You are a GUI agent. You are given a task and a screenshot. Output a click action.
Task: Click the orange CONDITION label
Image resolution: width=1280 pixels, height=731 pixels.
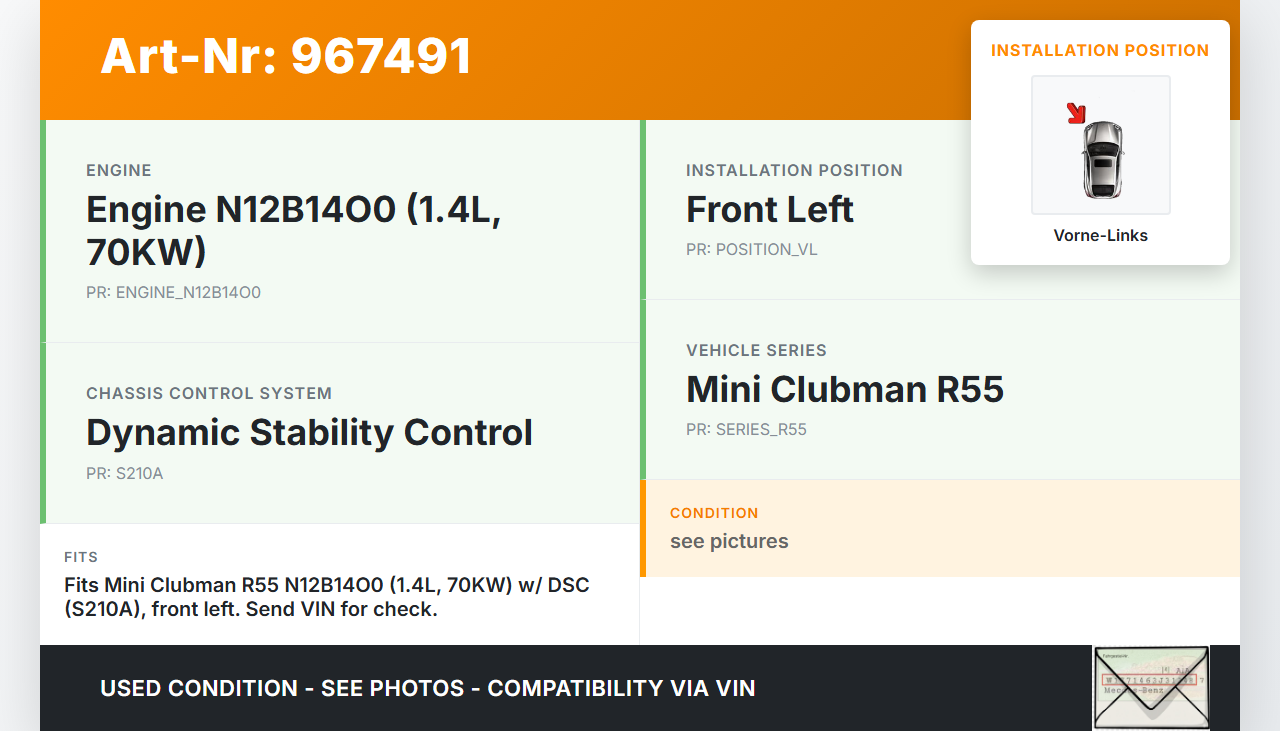[714, 513]
